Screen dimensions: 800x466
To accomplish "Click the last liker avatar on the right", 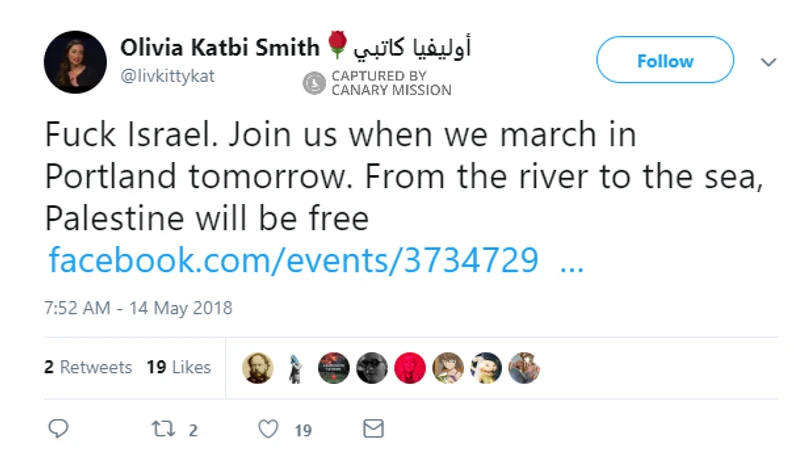I will point(524,367).
